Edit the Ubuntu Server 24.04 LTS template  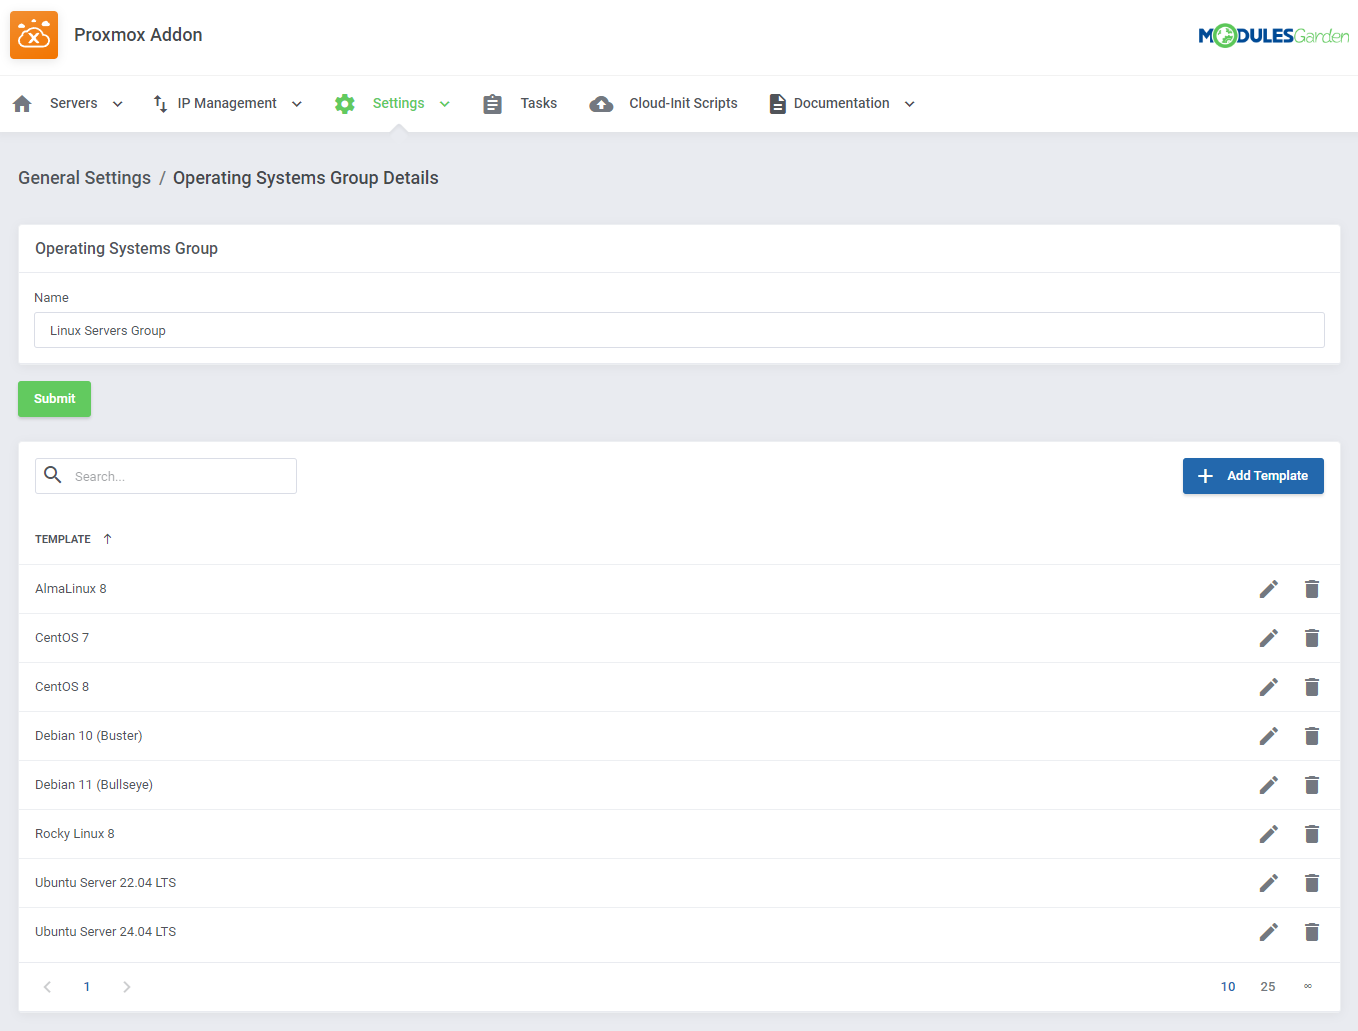(x=1268, y=932)
